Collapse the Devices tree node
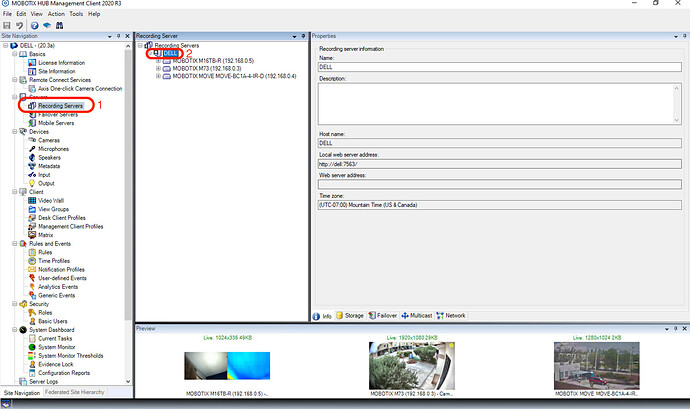690x409 pixels. click(x=15, y=132)
